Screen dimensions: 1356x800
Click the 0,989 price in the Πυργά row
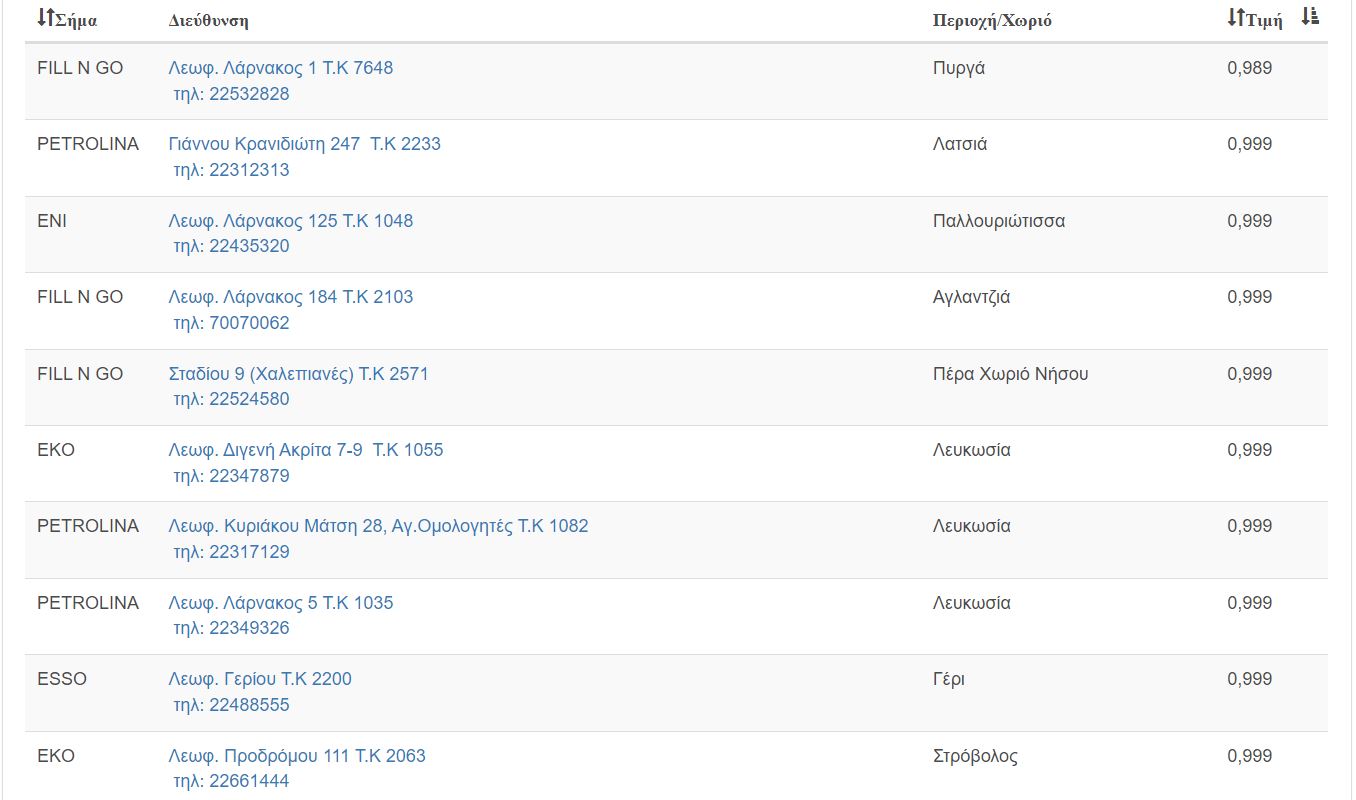[1249, 68]
